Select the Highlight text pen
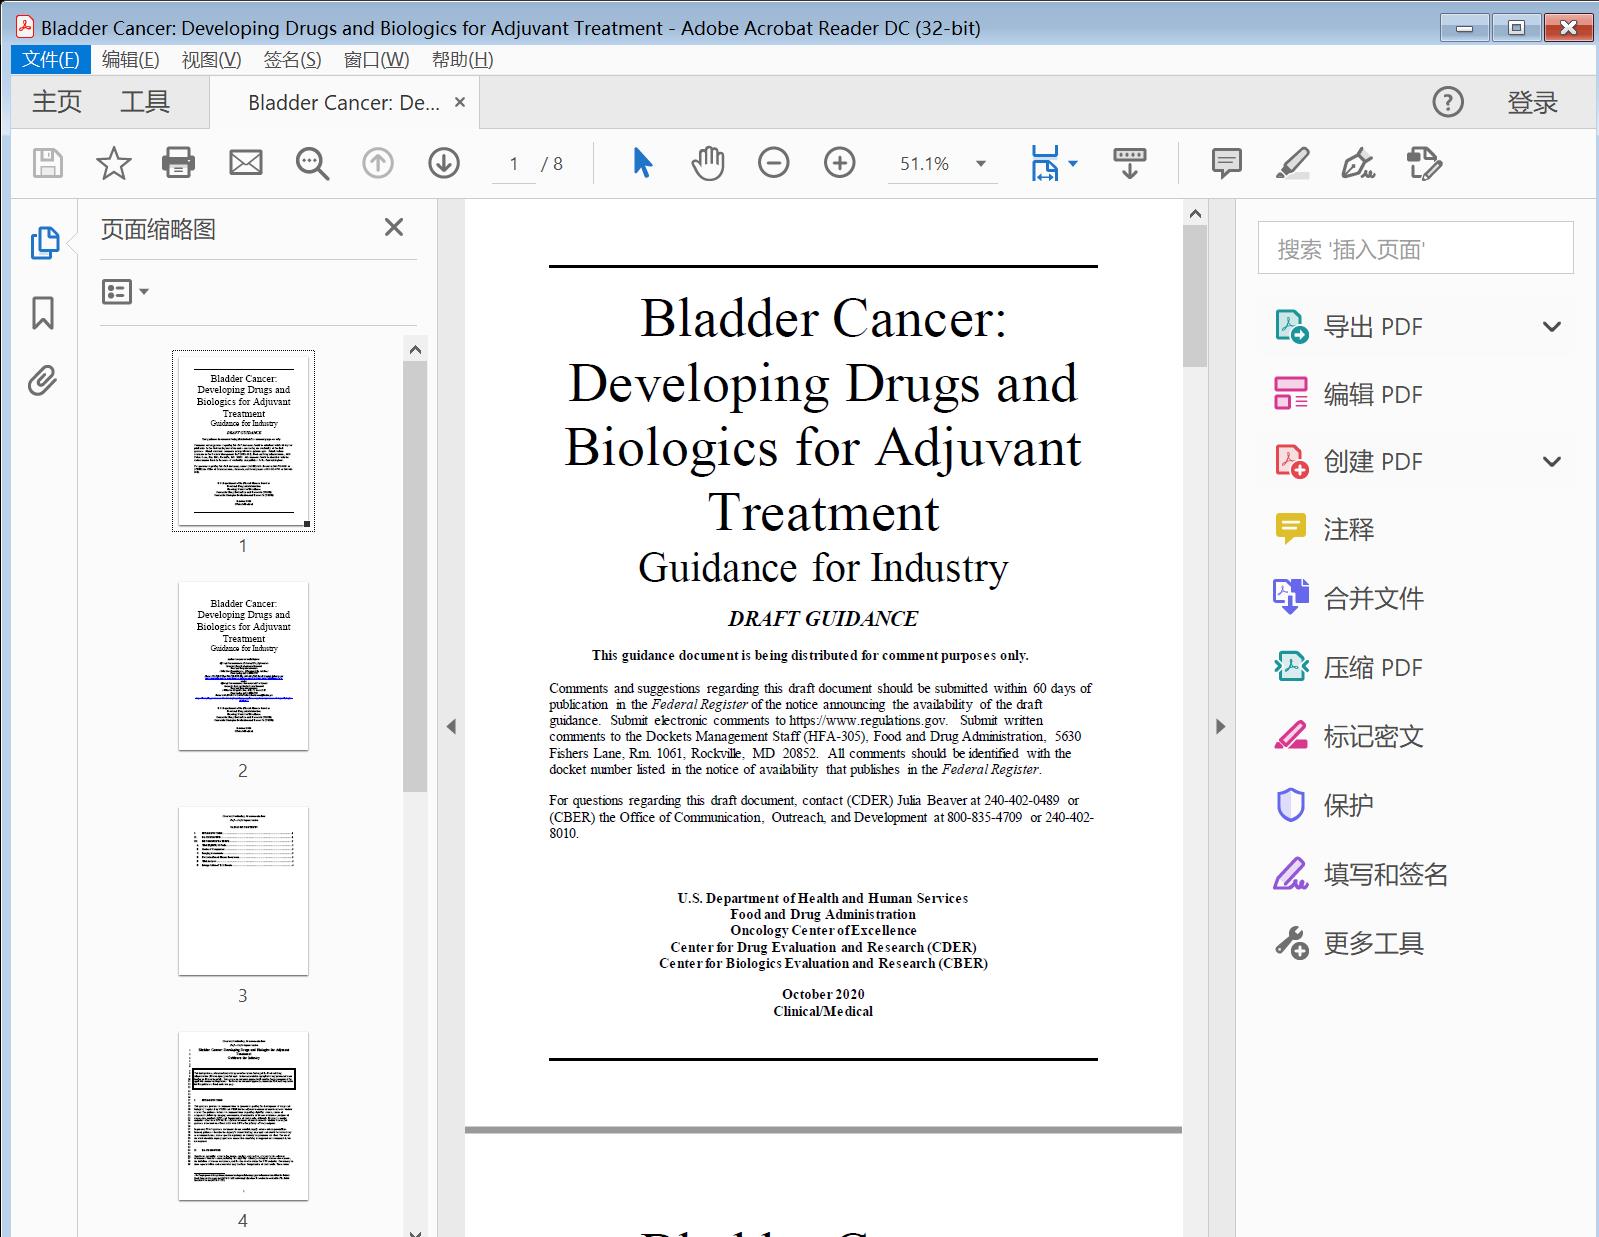This screenshot has height=1237, width=1599. [1293, 163]
